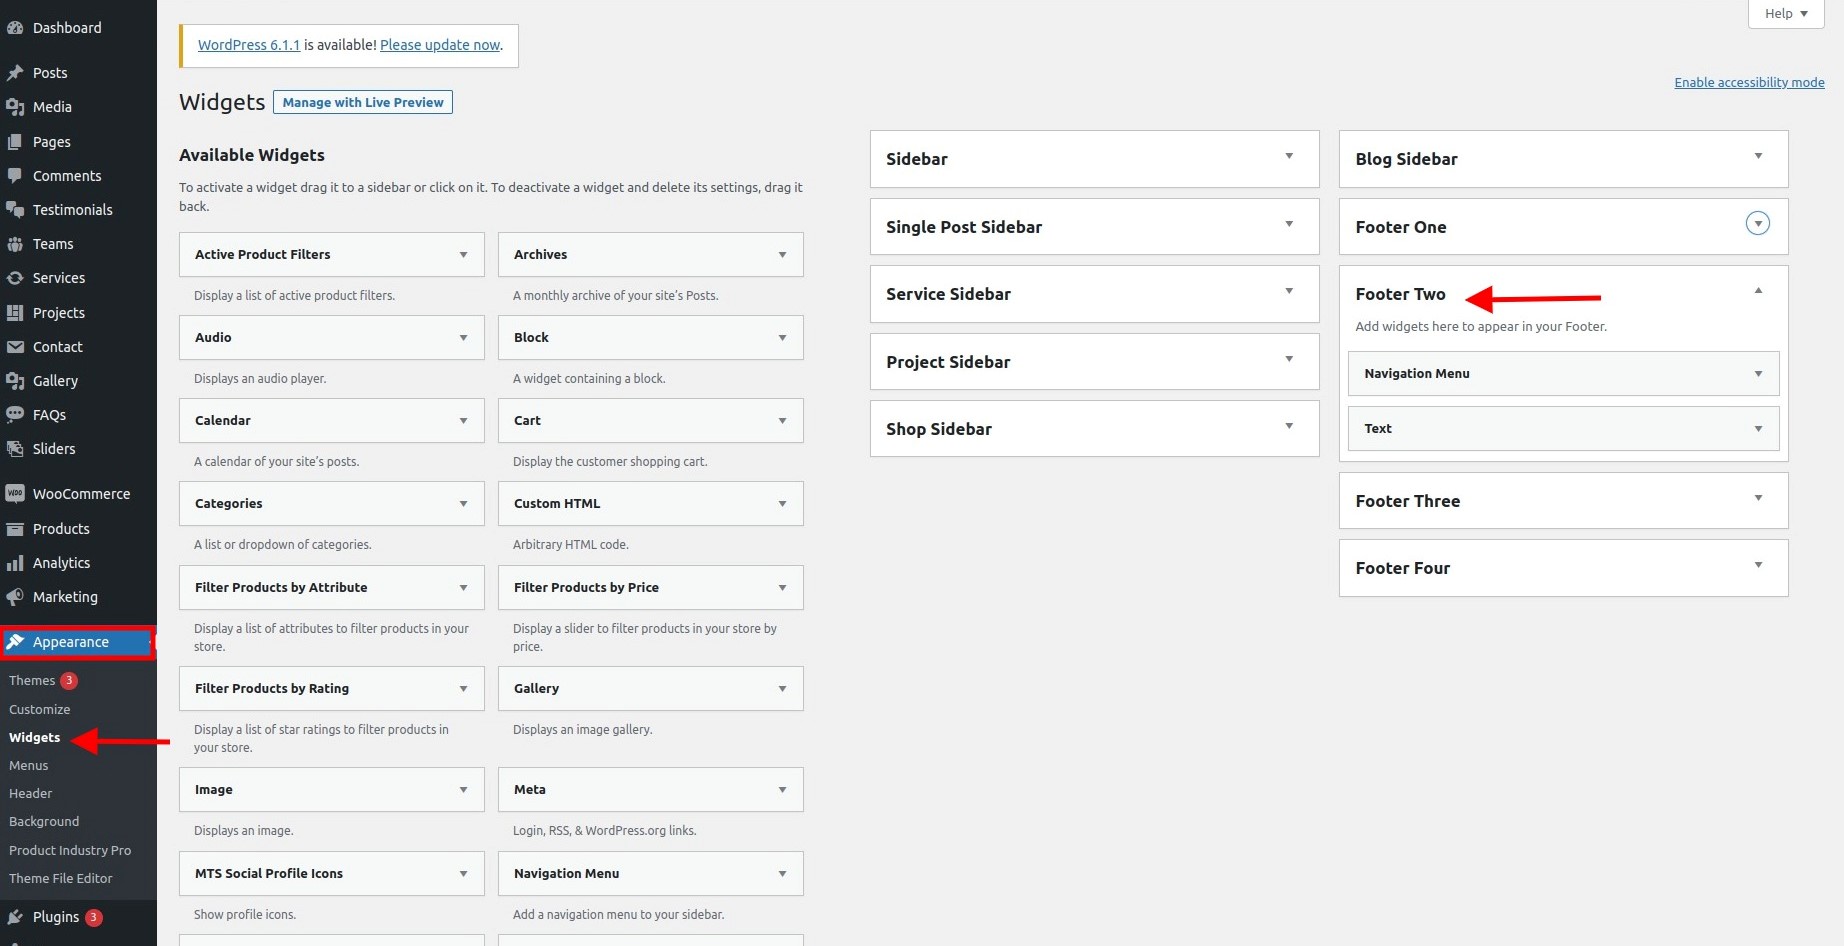Click WordPress 6.1.1 link
The image size is (1844, 946).
pyautogui.click(x=249, y=45)
